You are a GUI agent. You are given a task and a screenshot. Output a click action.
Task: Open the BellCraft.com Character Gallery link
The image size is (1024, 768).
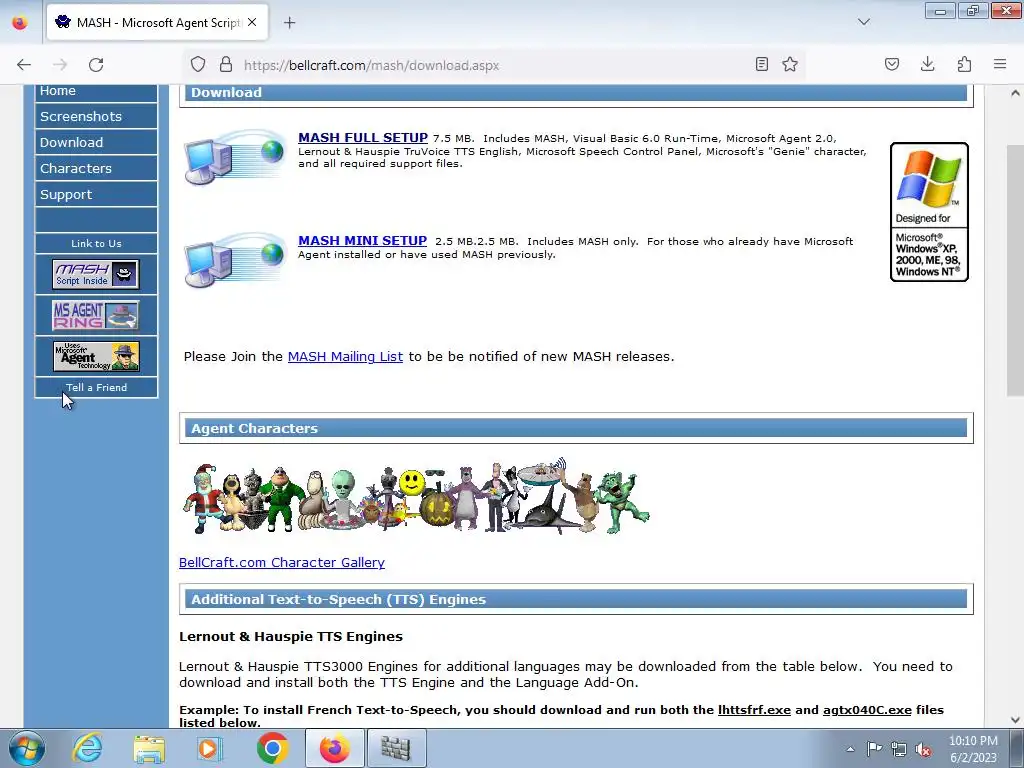pos(281,562)
